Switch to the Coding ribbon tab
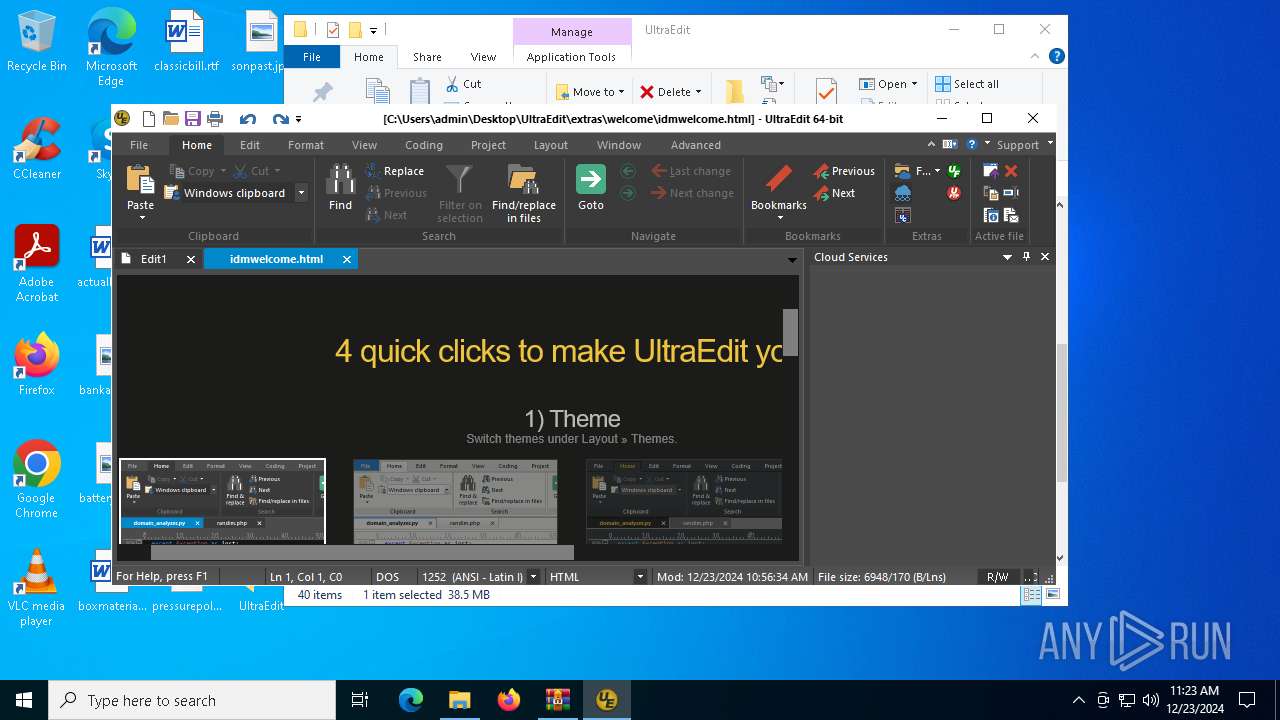This screenshot has height=720, width=1280. [x=424, y=145]
